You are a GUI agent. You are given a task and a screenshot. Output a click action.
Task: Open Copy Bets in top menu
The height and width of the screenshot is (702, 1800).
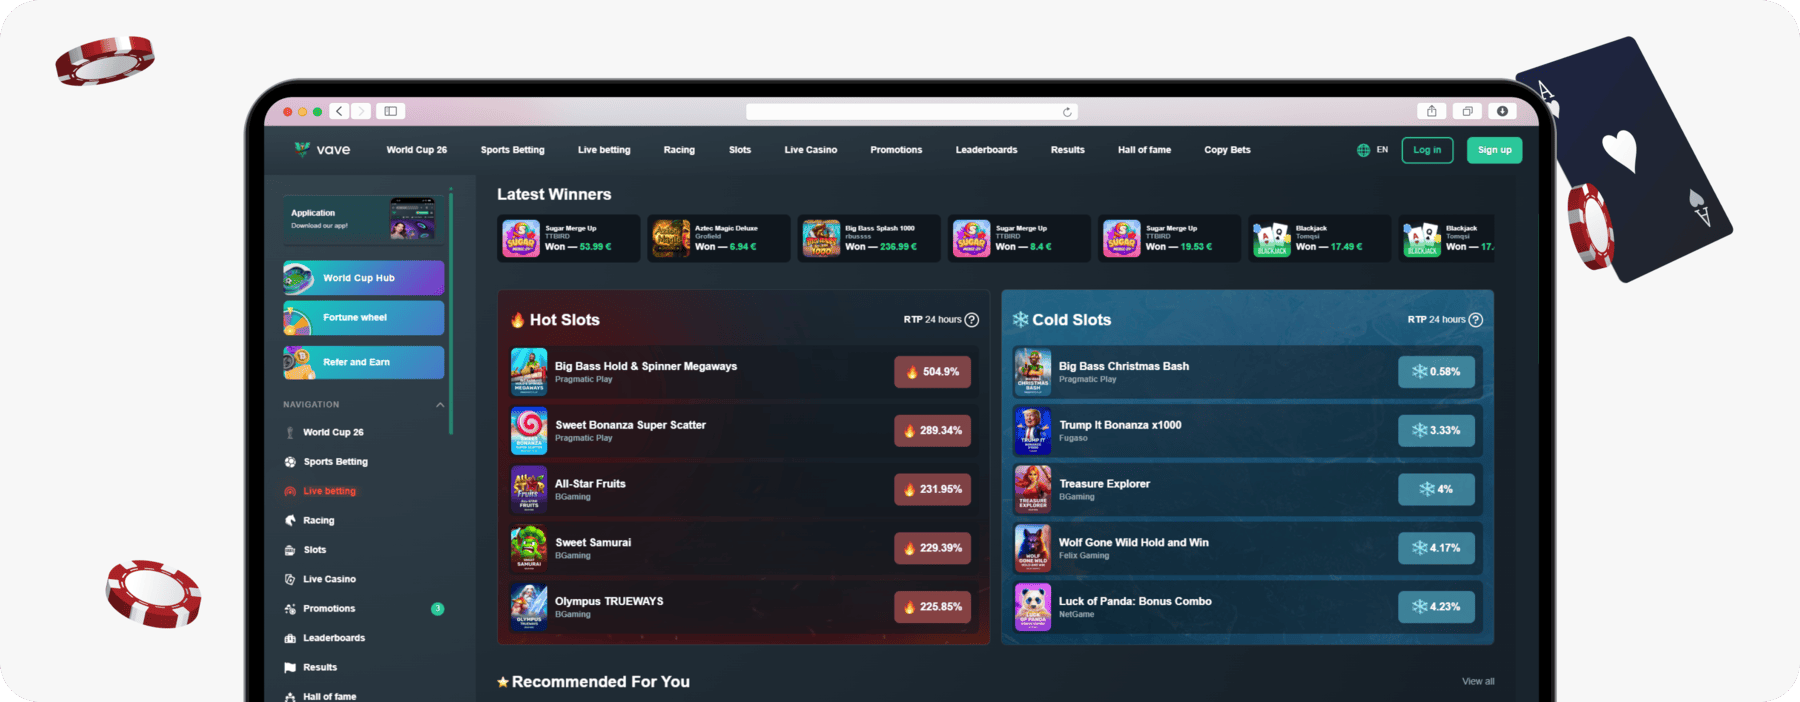coord(1227,150)
